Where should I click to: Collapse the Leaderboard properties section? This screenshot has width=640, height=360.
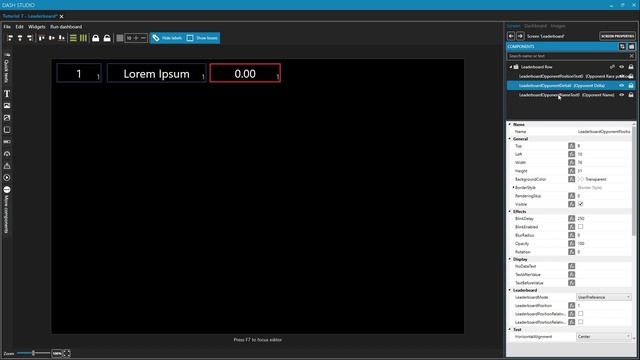click(x=510, y=290)
